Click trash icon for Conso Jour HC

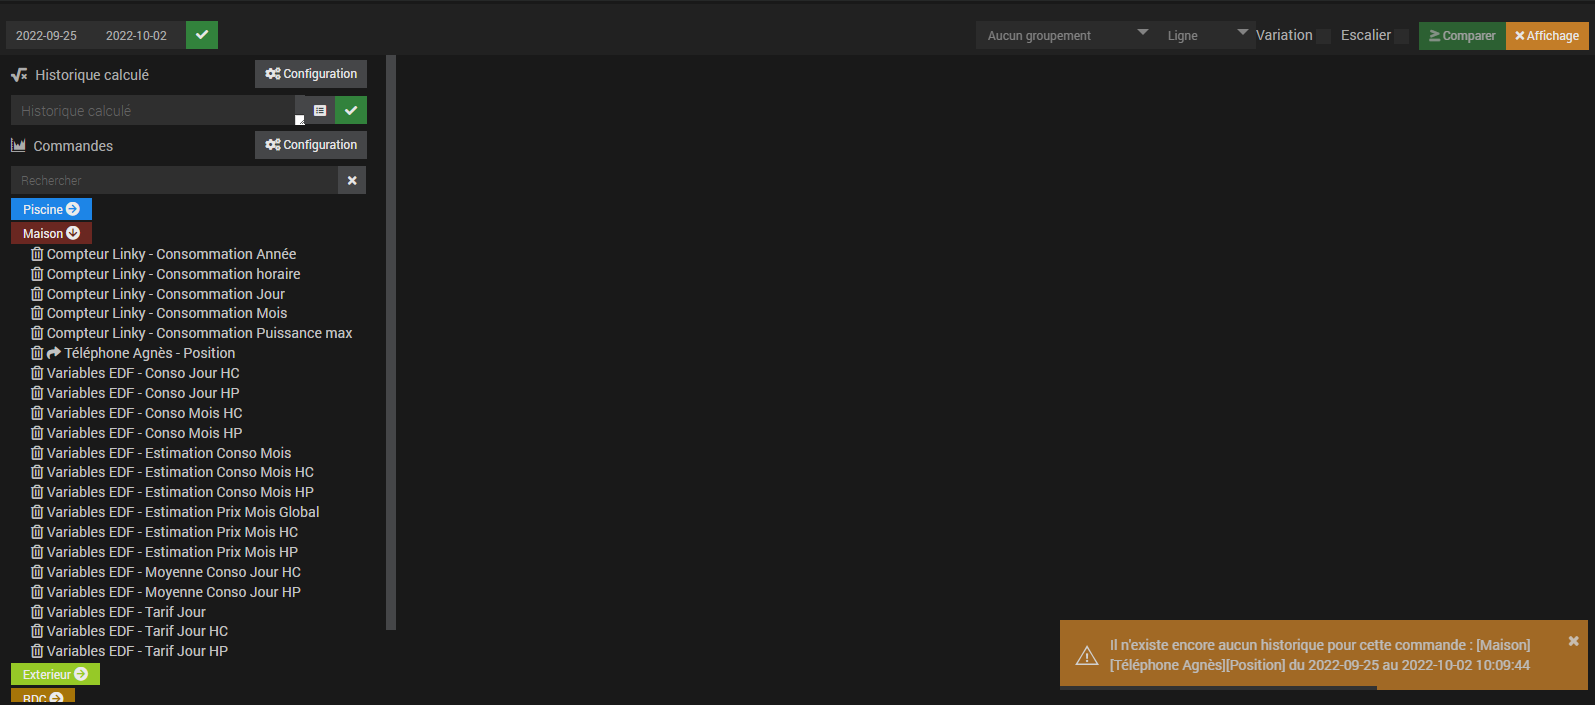[x=37, y=373]
